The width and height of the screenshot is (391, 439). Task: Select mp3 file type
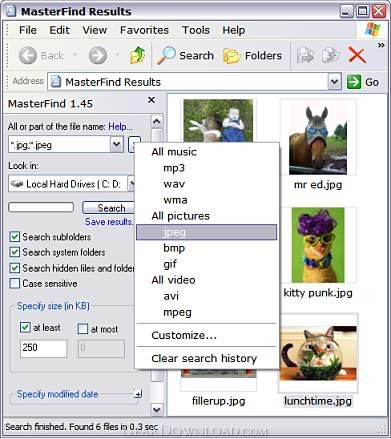(x=207, y=168)
